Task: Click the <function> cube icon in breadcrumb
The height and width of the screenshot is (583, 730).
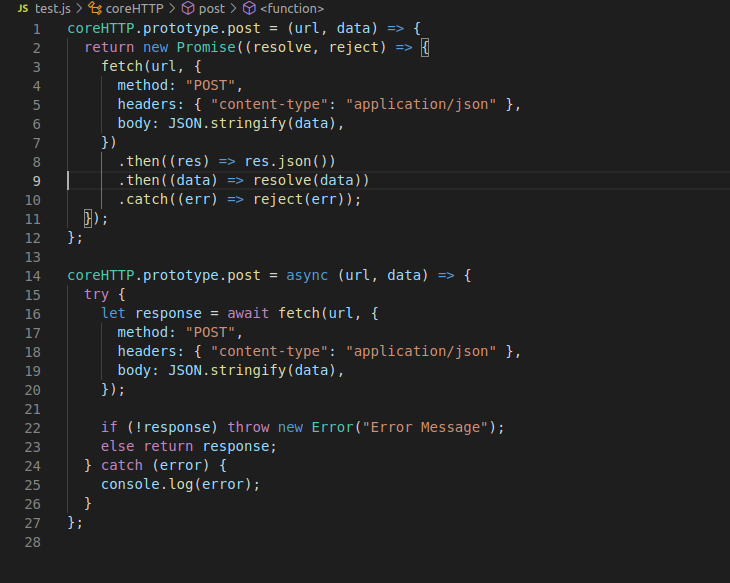Action: (249, 8)
